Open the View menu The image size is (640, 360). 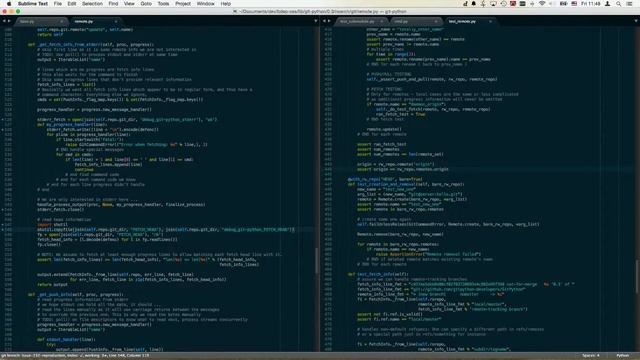(x=129, y=4)
